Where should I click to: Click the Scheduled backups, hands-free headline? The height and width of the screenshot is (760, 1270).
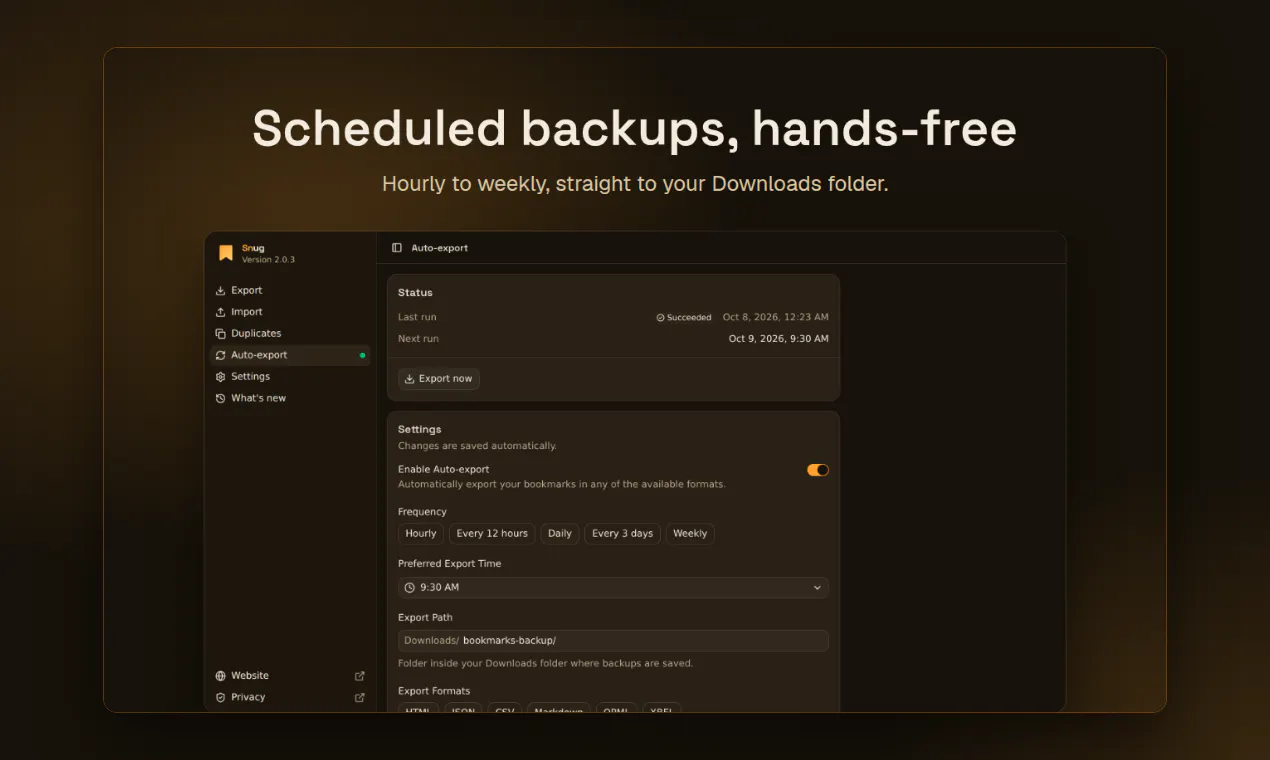635,128
